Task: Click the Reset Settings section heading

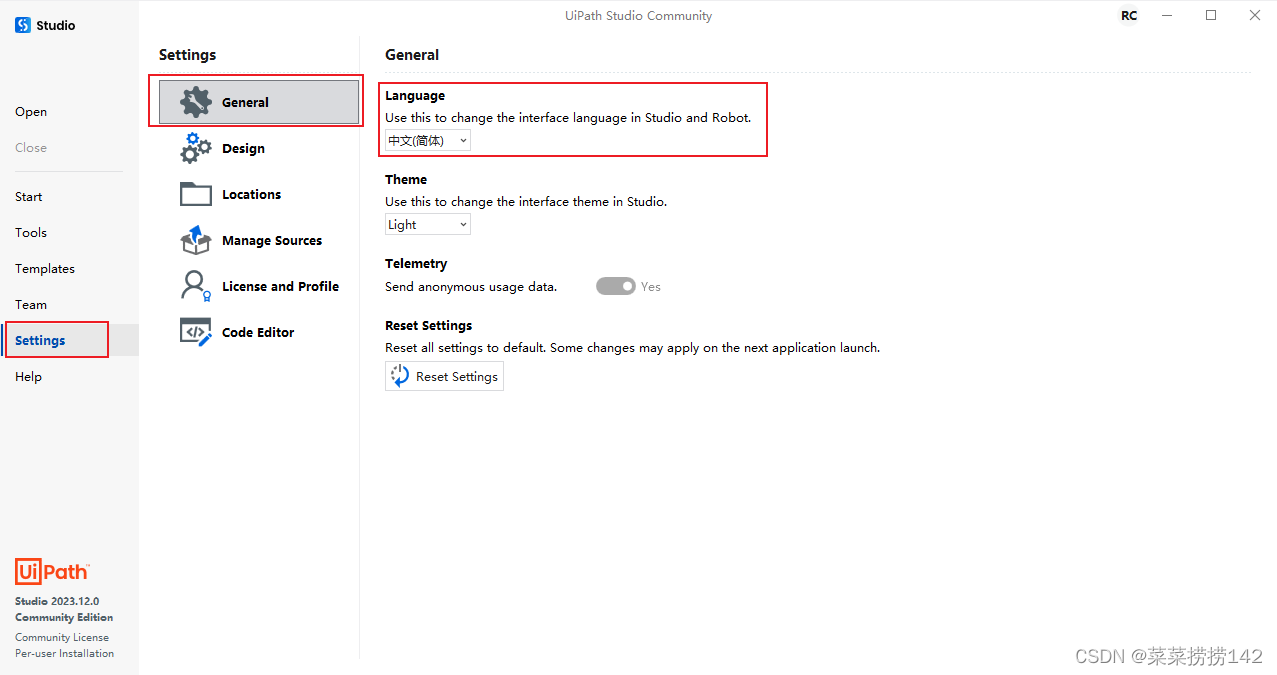Action: [428, 326]
